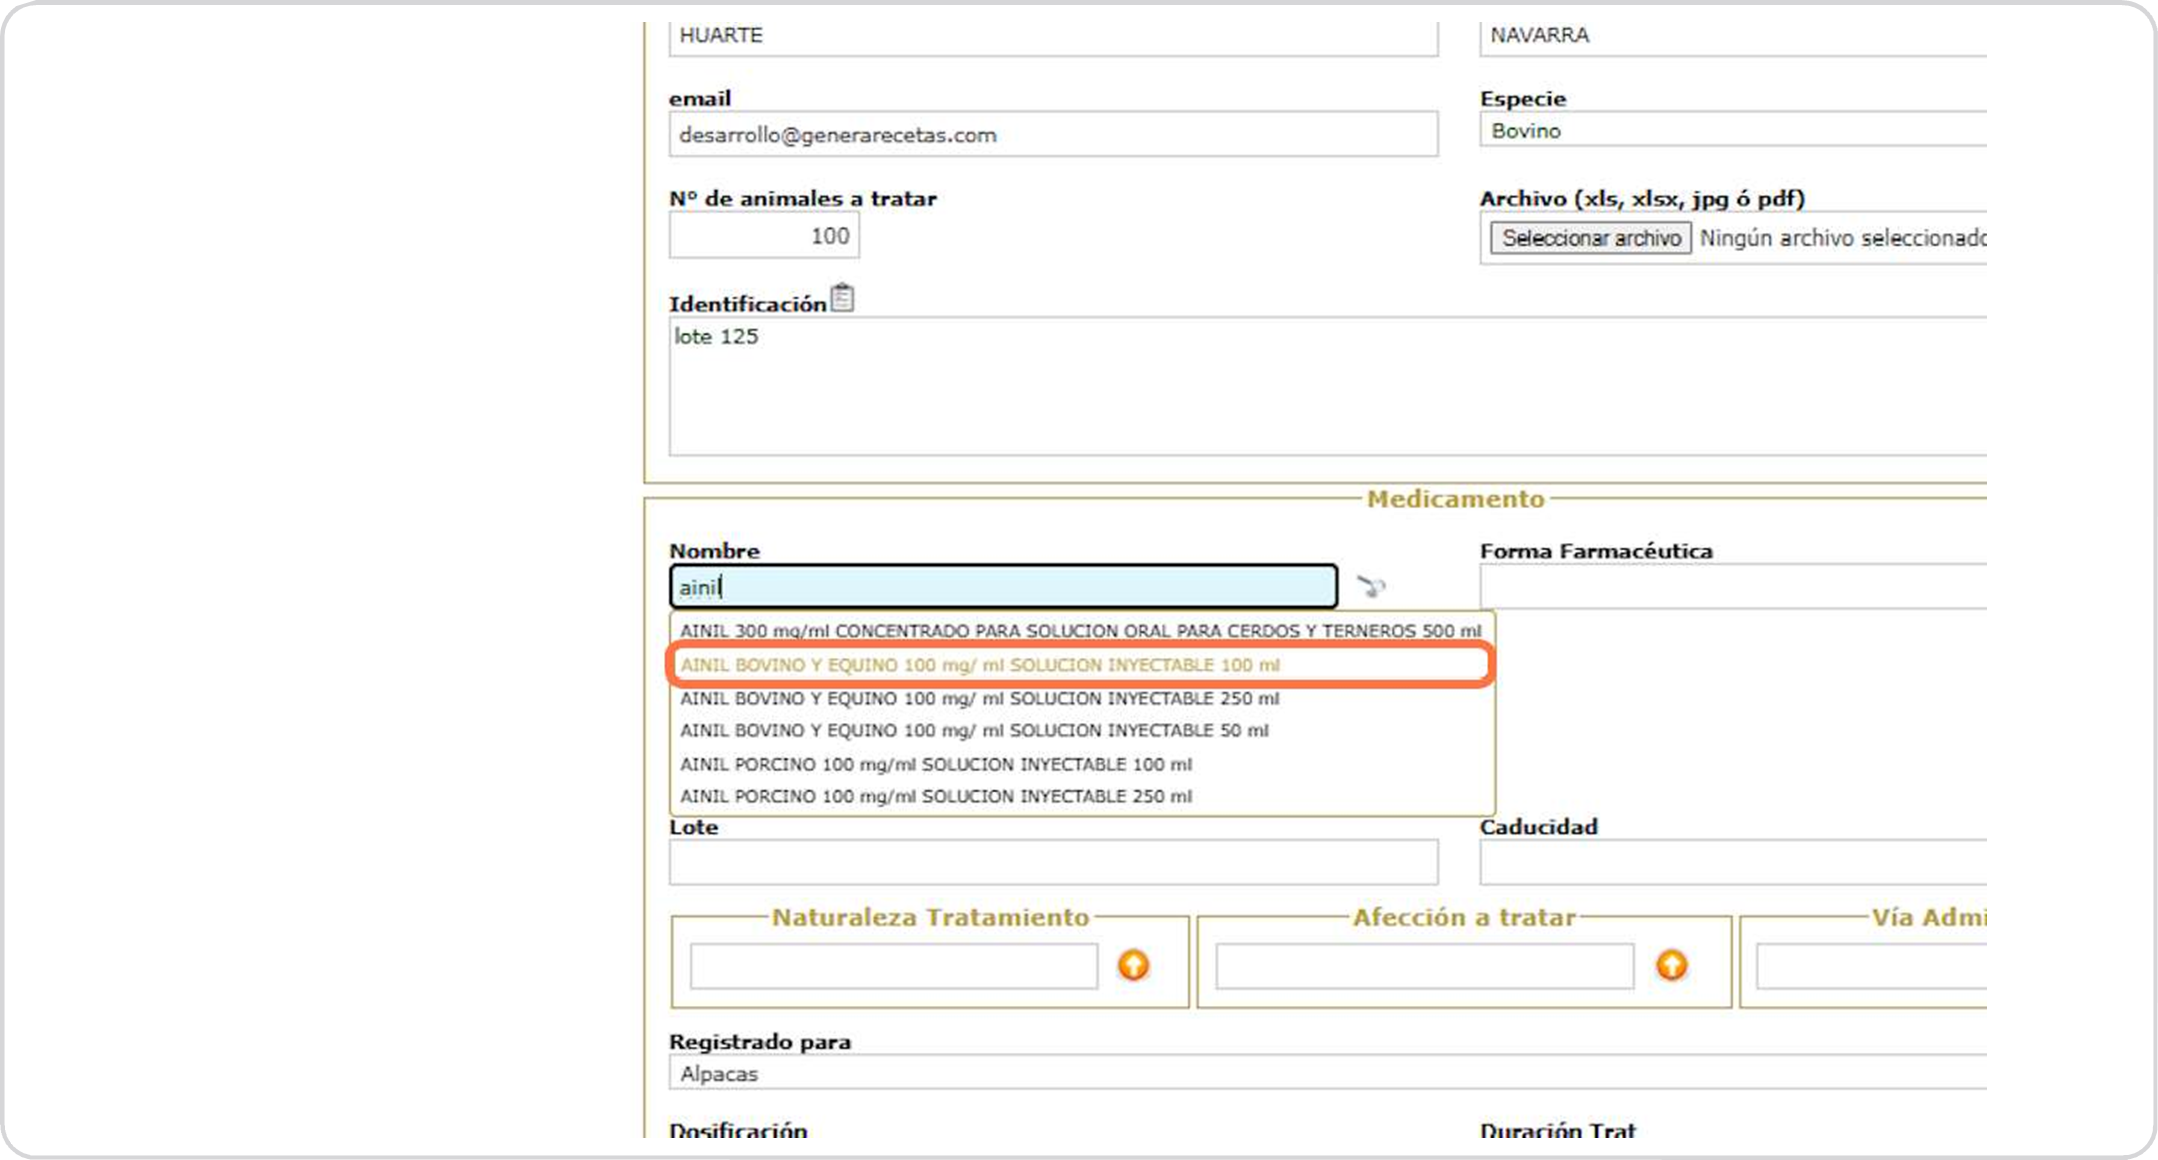This screenshot has height=1160, width=2158.
Task: Click the clipboard icon beside Identificación
Action: click(843, 298)
